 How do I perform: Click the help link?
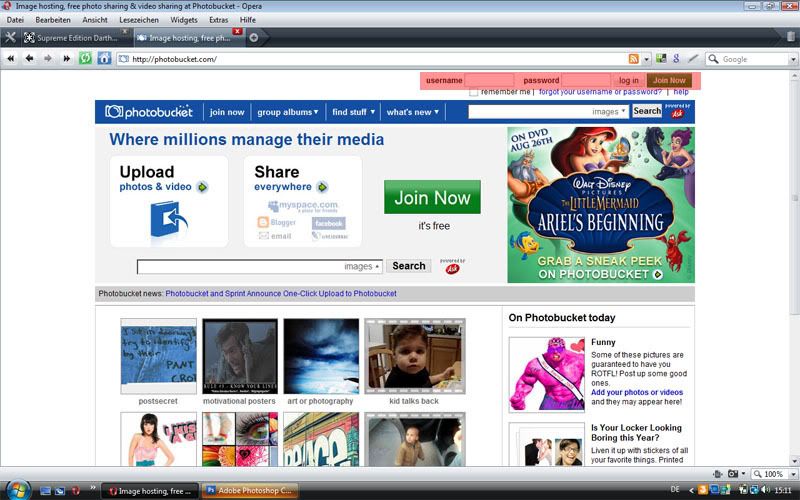click(x=681, y=92)
